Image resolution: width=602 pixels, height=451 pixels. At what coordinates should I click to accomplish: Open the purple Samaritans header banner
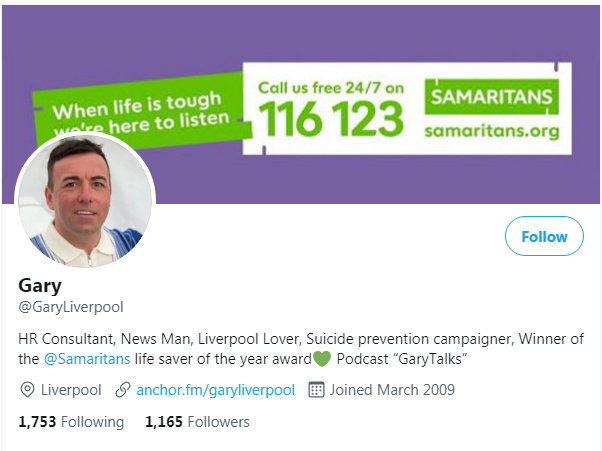coord(301,104)
